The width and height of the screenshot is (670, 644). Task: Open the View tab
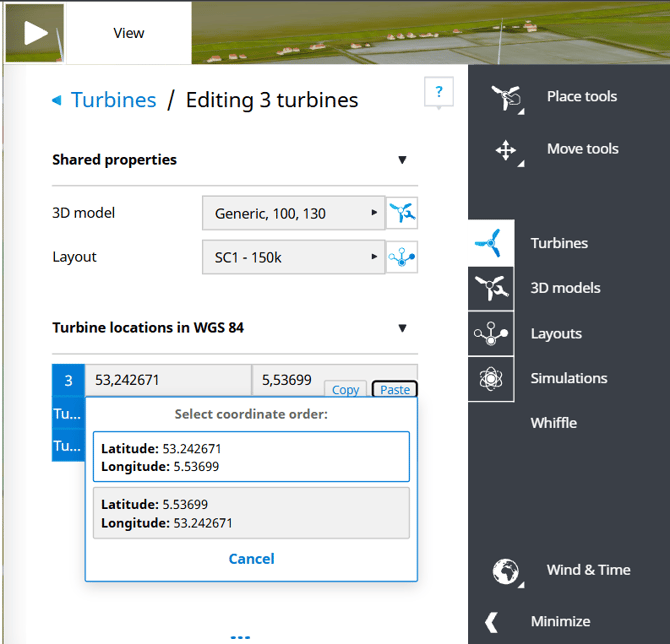129,33
